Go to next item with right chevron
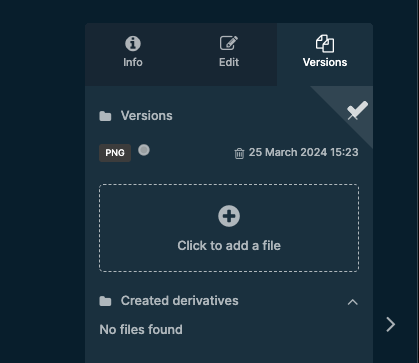 [x=391, y=324]
